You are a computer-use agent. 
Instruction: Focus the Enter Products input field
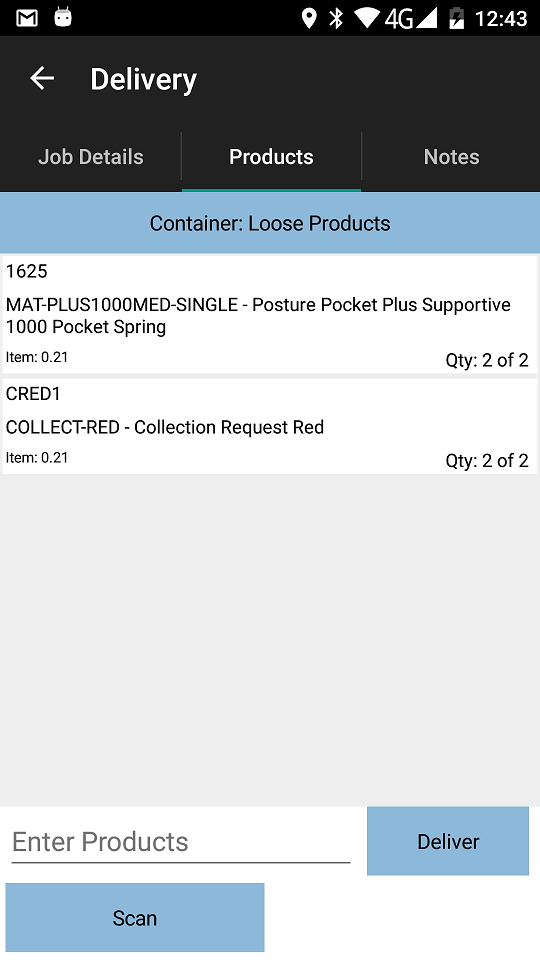(x=181, y=842)
